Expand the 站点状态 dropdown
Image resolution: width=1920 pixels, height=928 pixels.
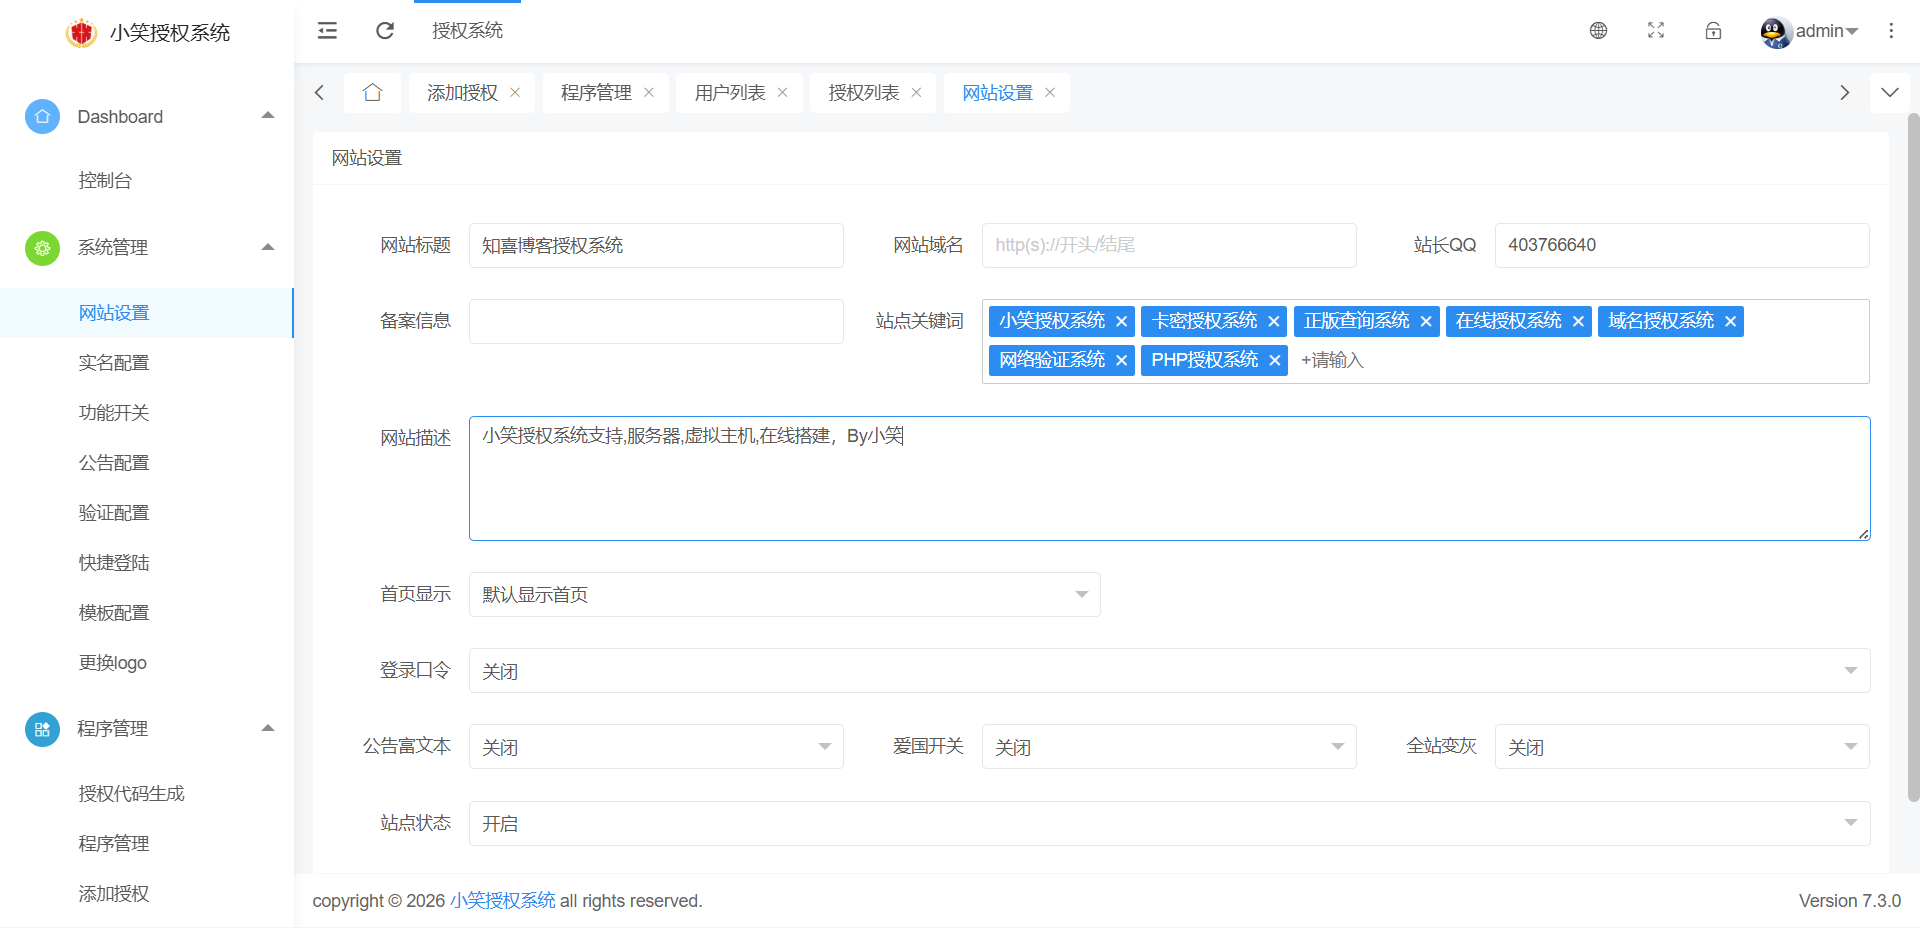click(1168, 824)
